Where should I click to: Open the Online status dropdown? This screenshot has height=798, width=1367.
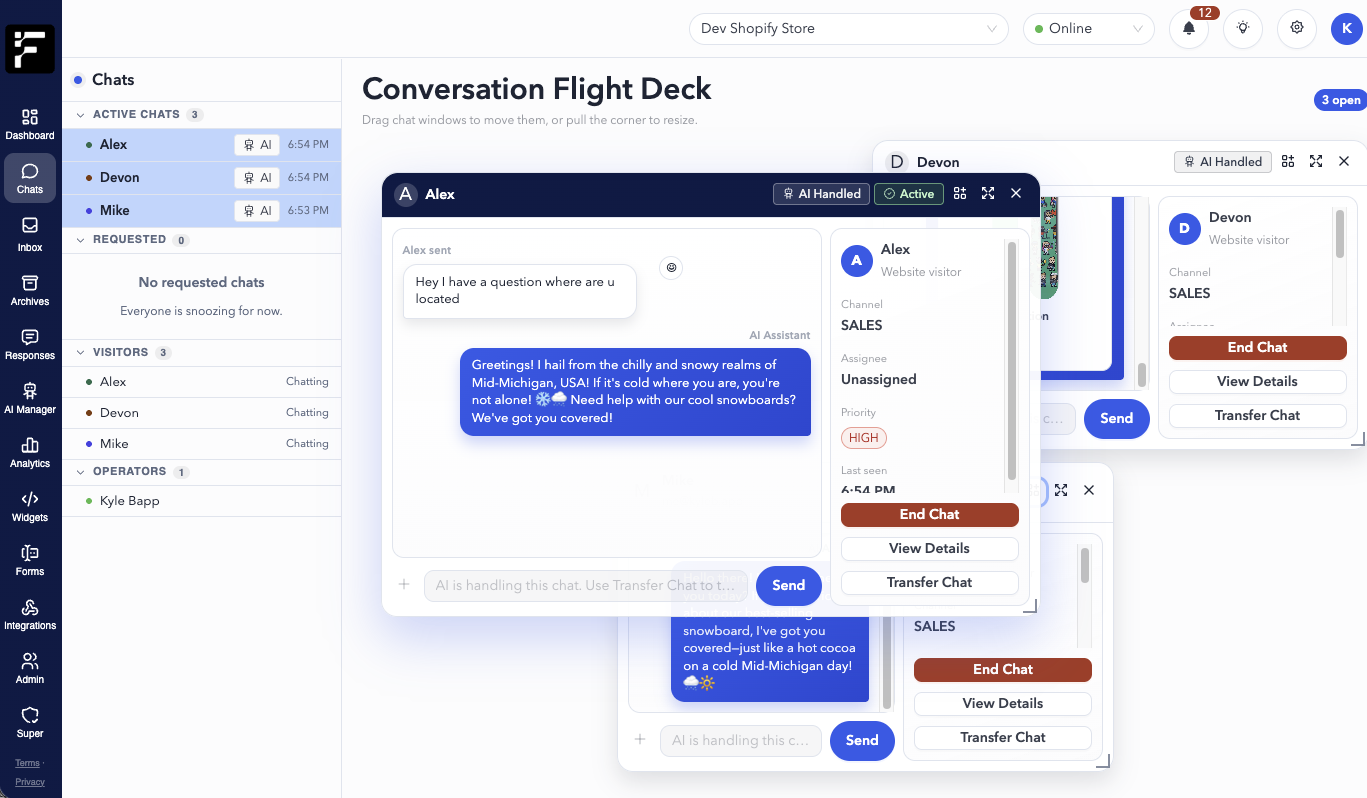tap(1088, 28)
